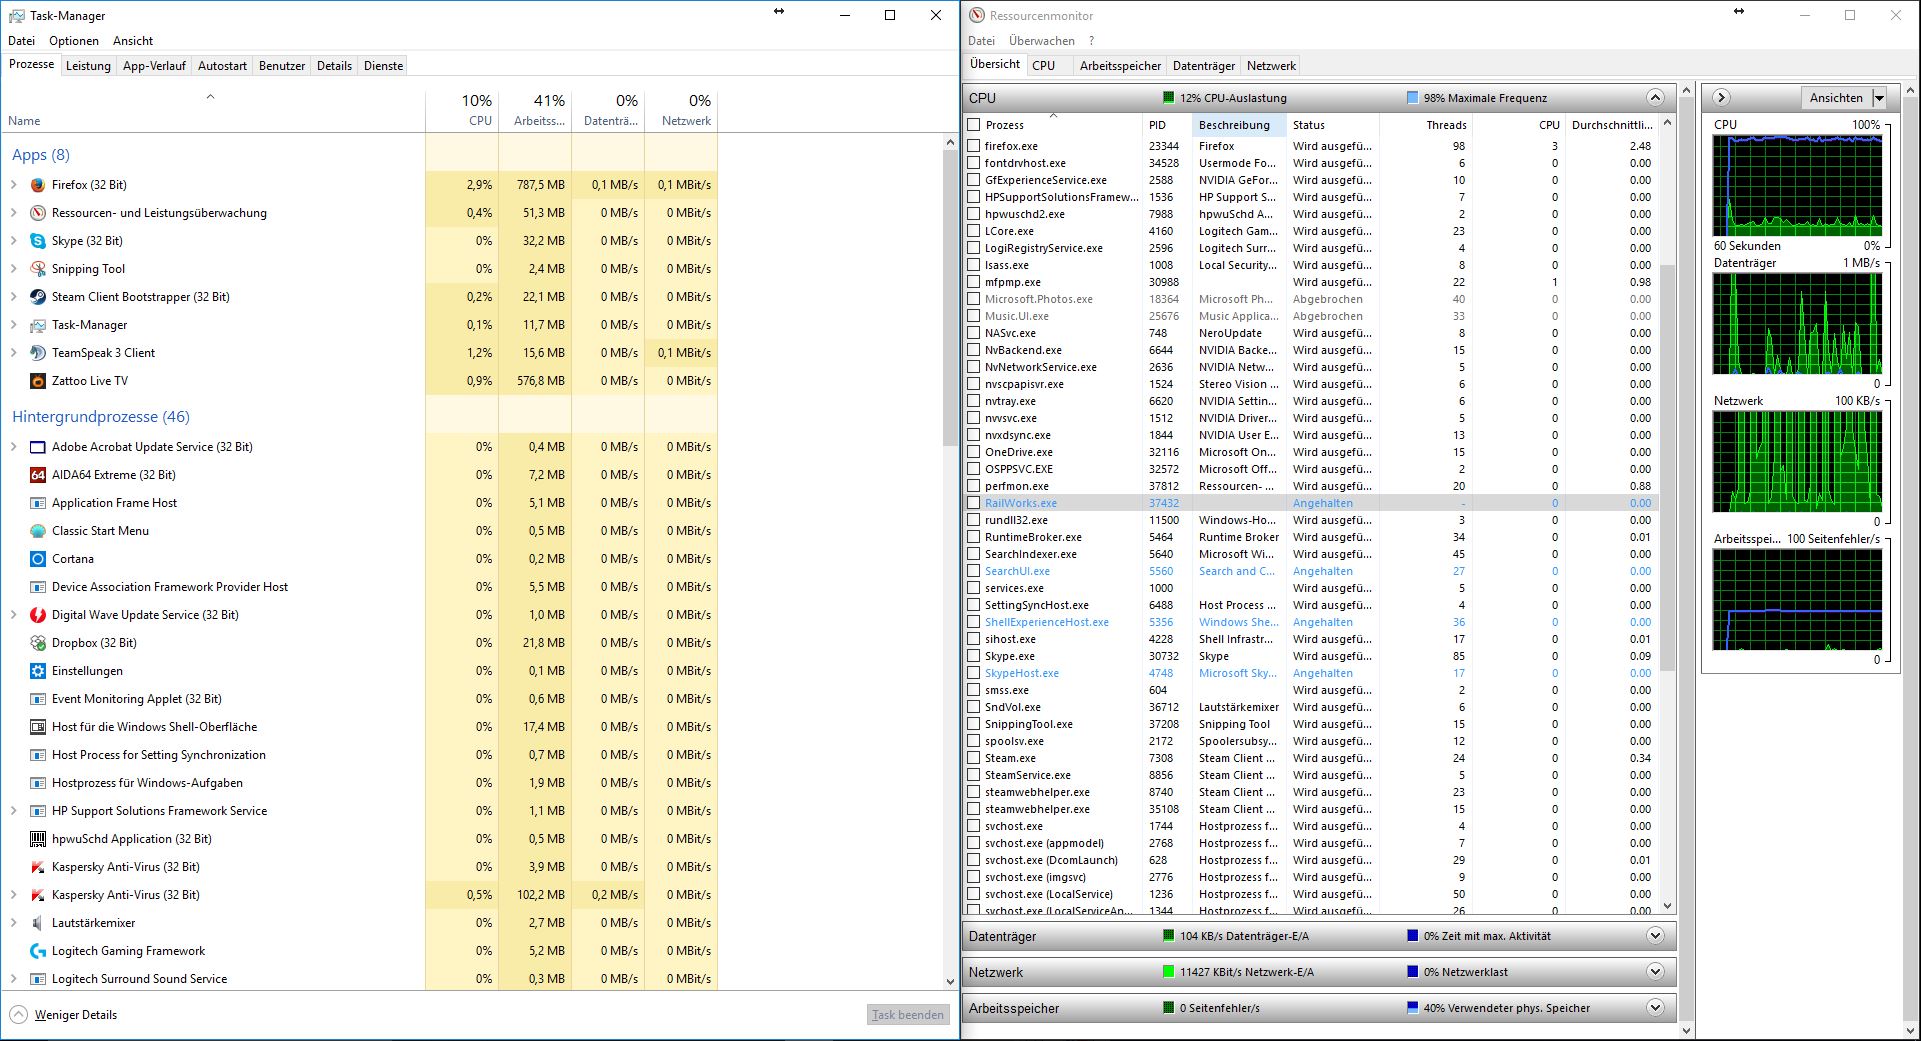The height and width of the screenshot is (1041, 1921).
Task: Open the Überwachen menu
Action: click(x=1041, y=41)
